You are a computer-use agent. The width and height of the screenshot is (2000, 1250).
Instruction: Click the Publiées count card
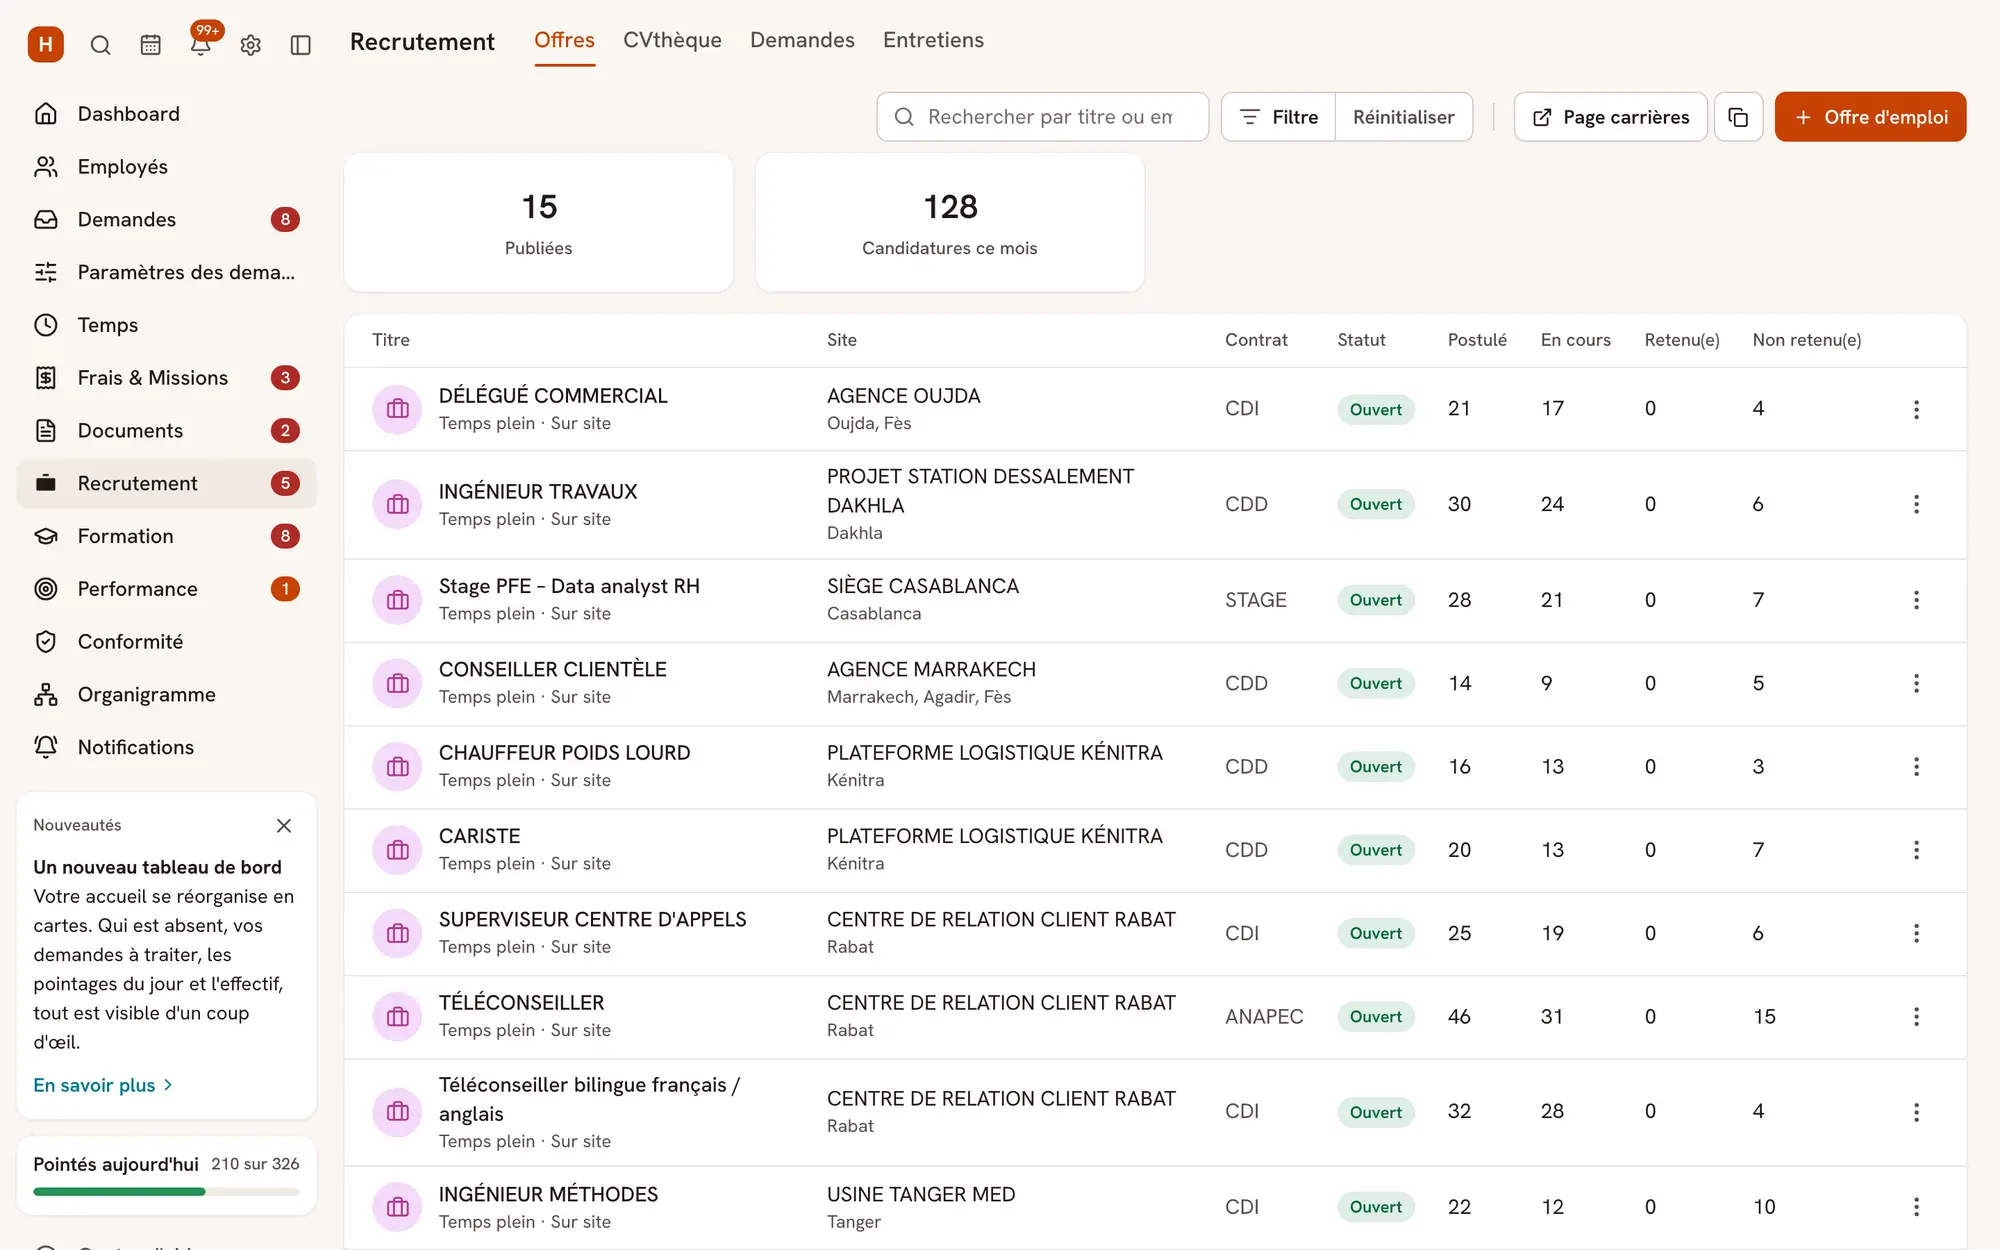[x=538, y=223]
